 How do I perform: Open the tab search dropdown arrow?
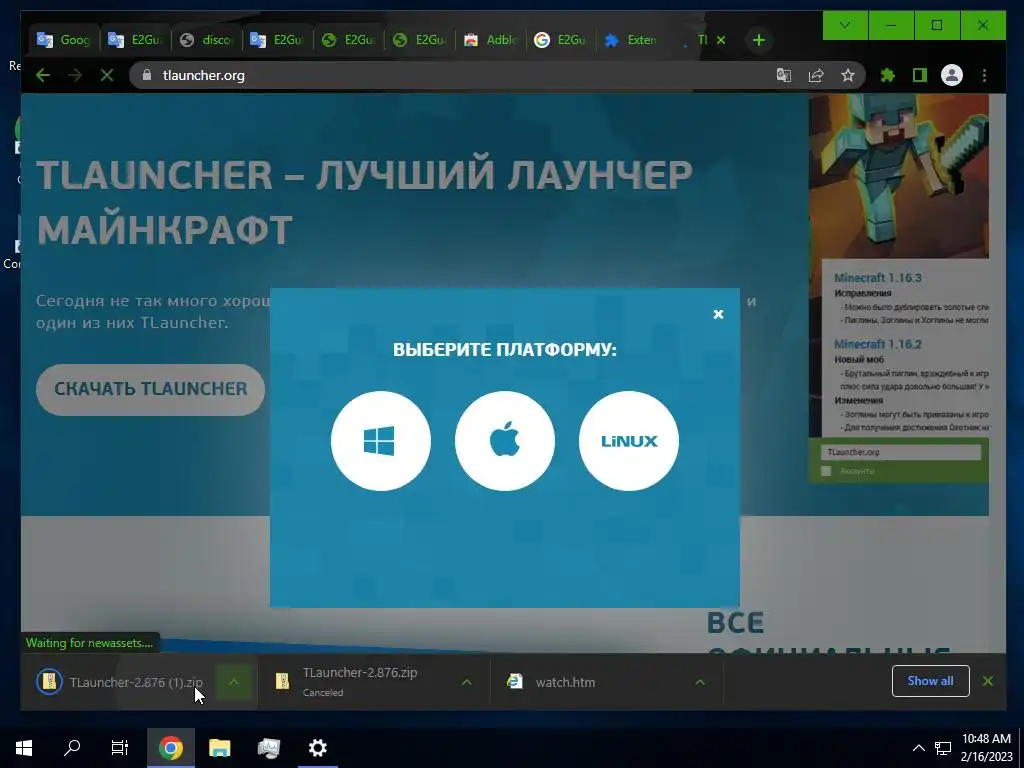(845, 25)
